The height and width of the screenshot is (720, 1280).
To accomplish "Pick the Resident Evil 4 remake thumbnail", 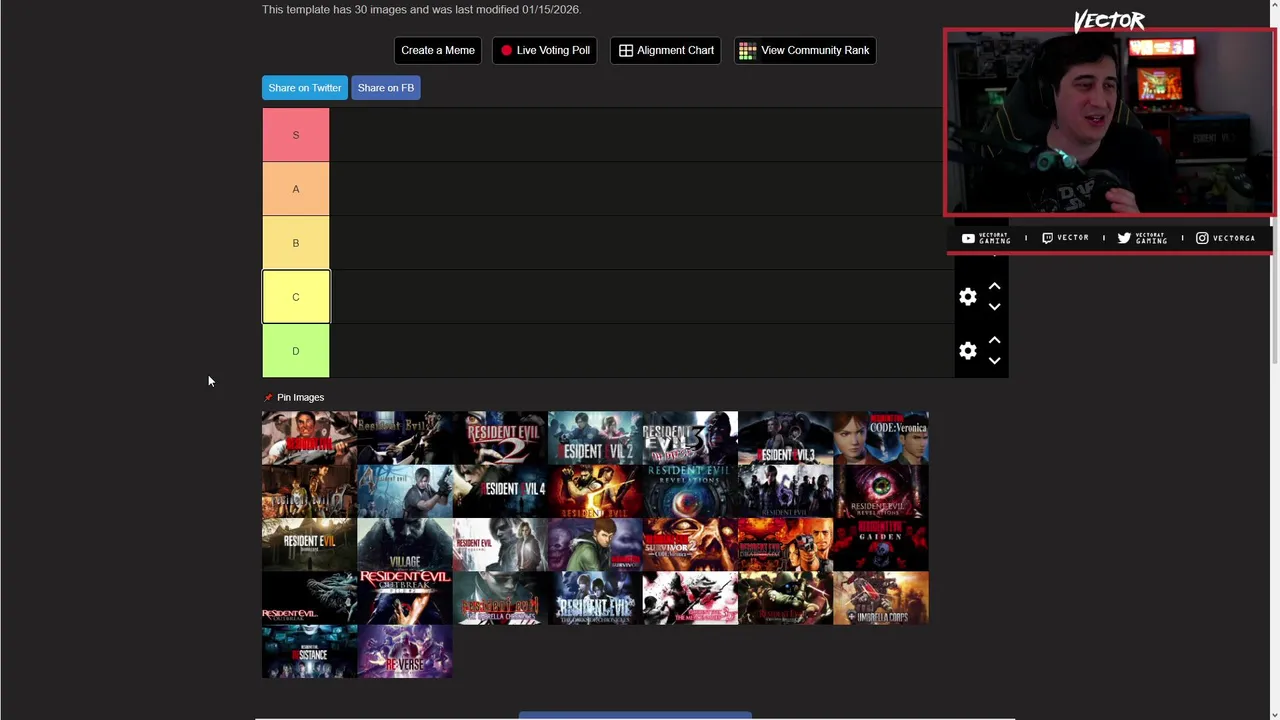I will click(x=500, y=491).
